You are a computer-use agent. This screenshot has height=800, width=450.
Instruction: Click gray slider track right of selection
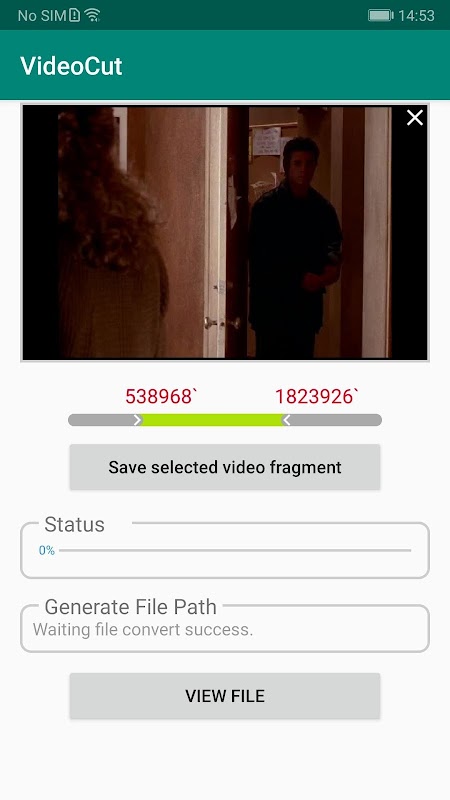click(x=336, y=420)
